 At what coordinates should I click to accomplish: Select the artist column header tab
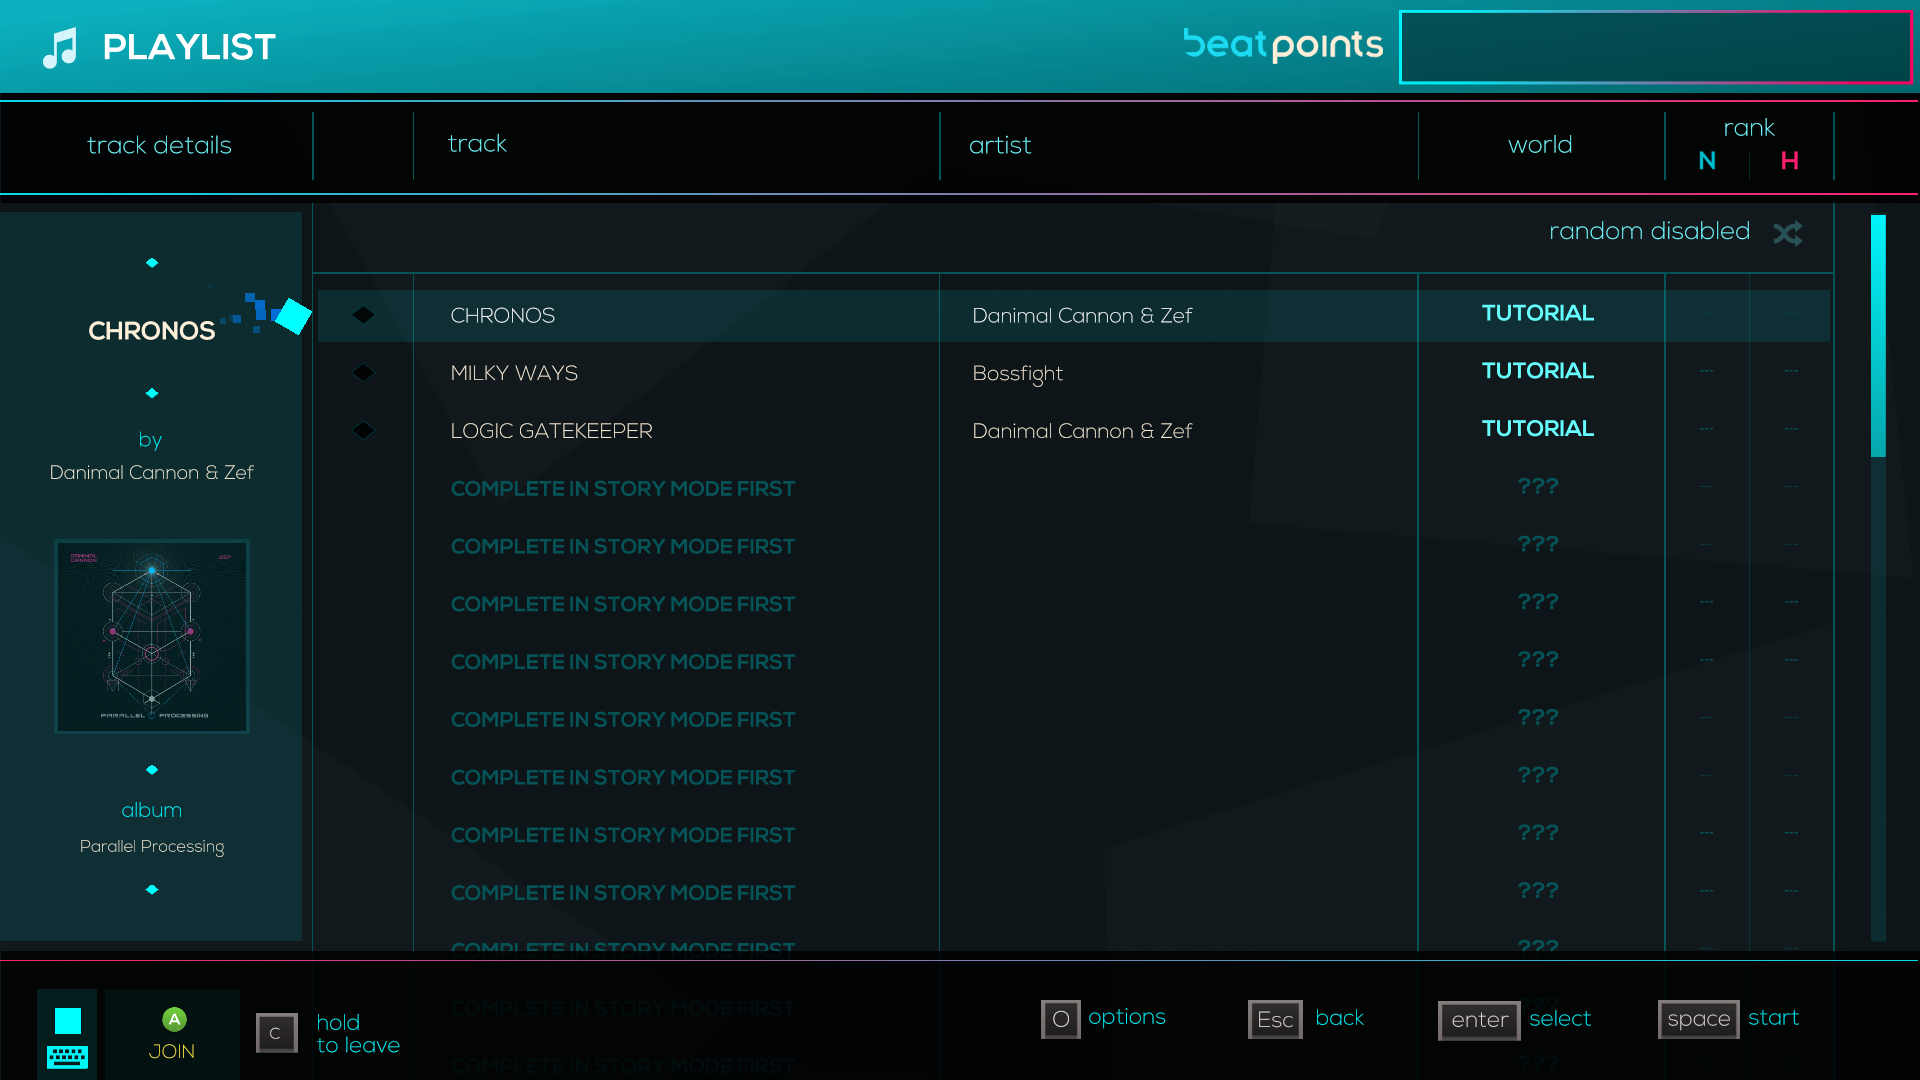point(997,144)
